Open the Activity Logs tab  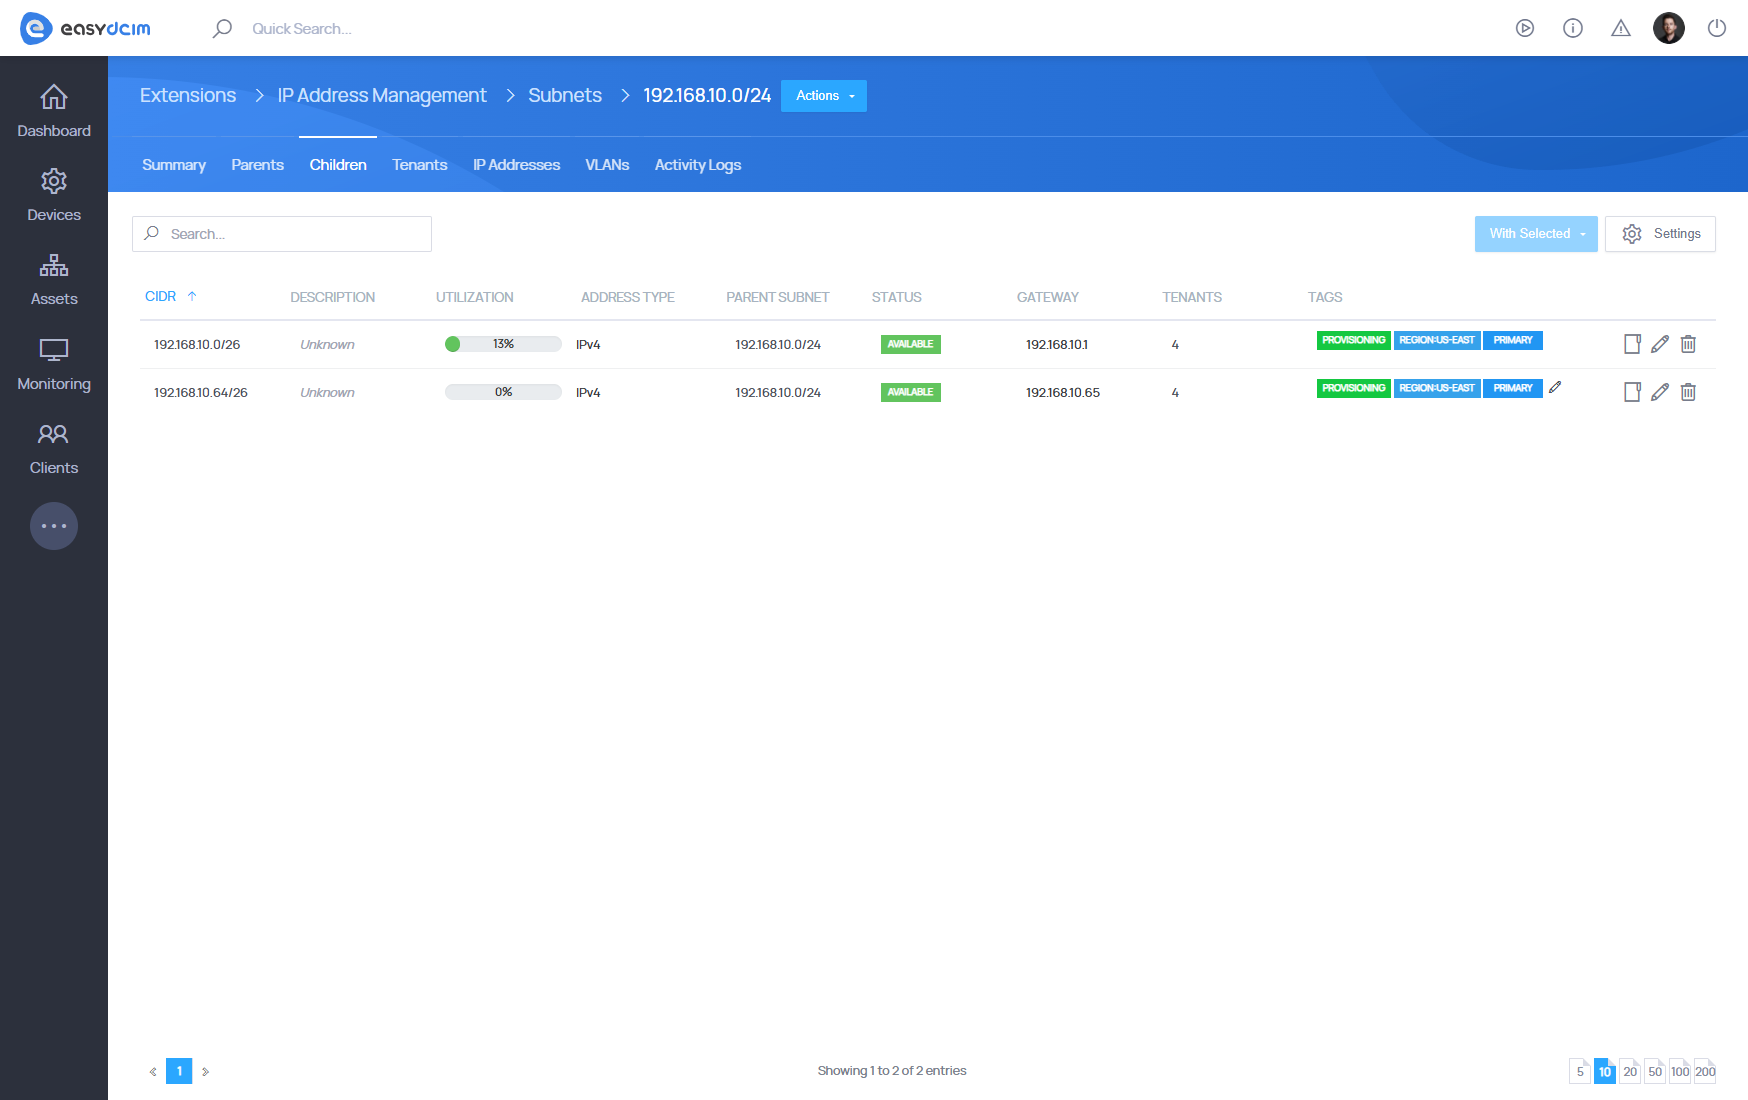click(698, 165)
